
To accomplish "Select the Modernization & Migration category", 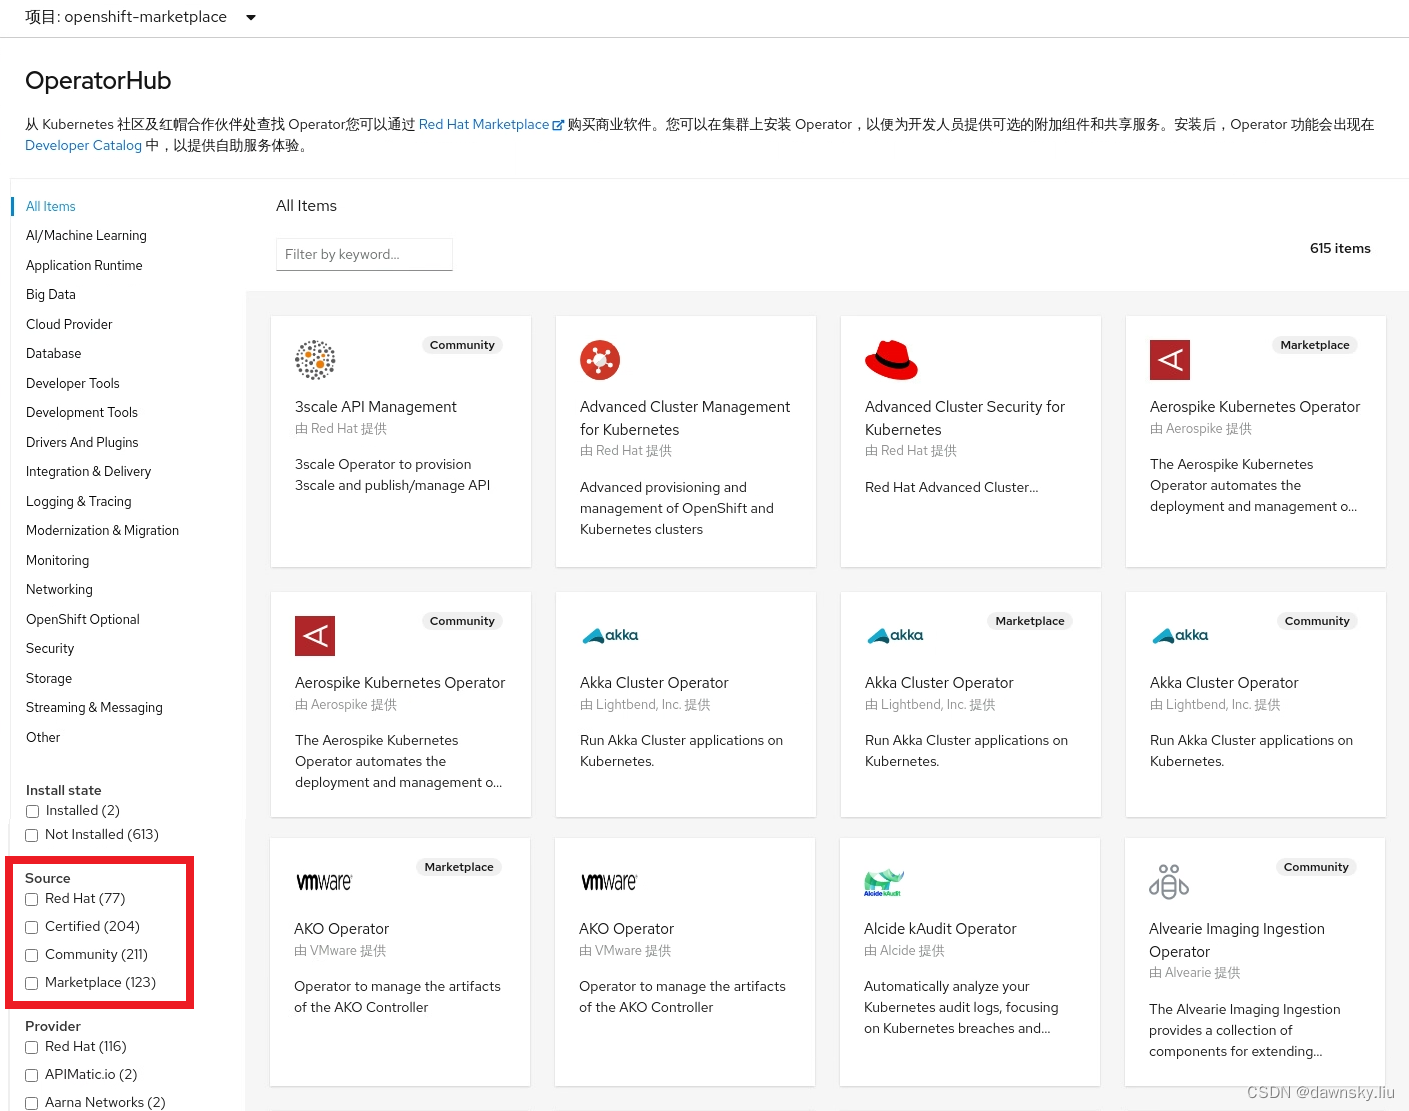I will coord(103,531).
